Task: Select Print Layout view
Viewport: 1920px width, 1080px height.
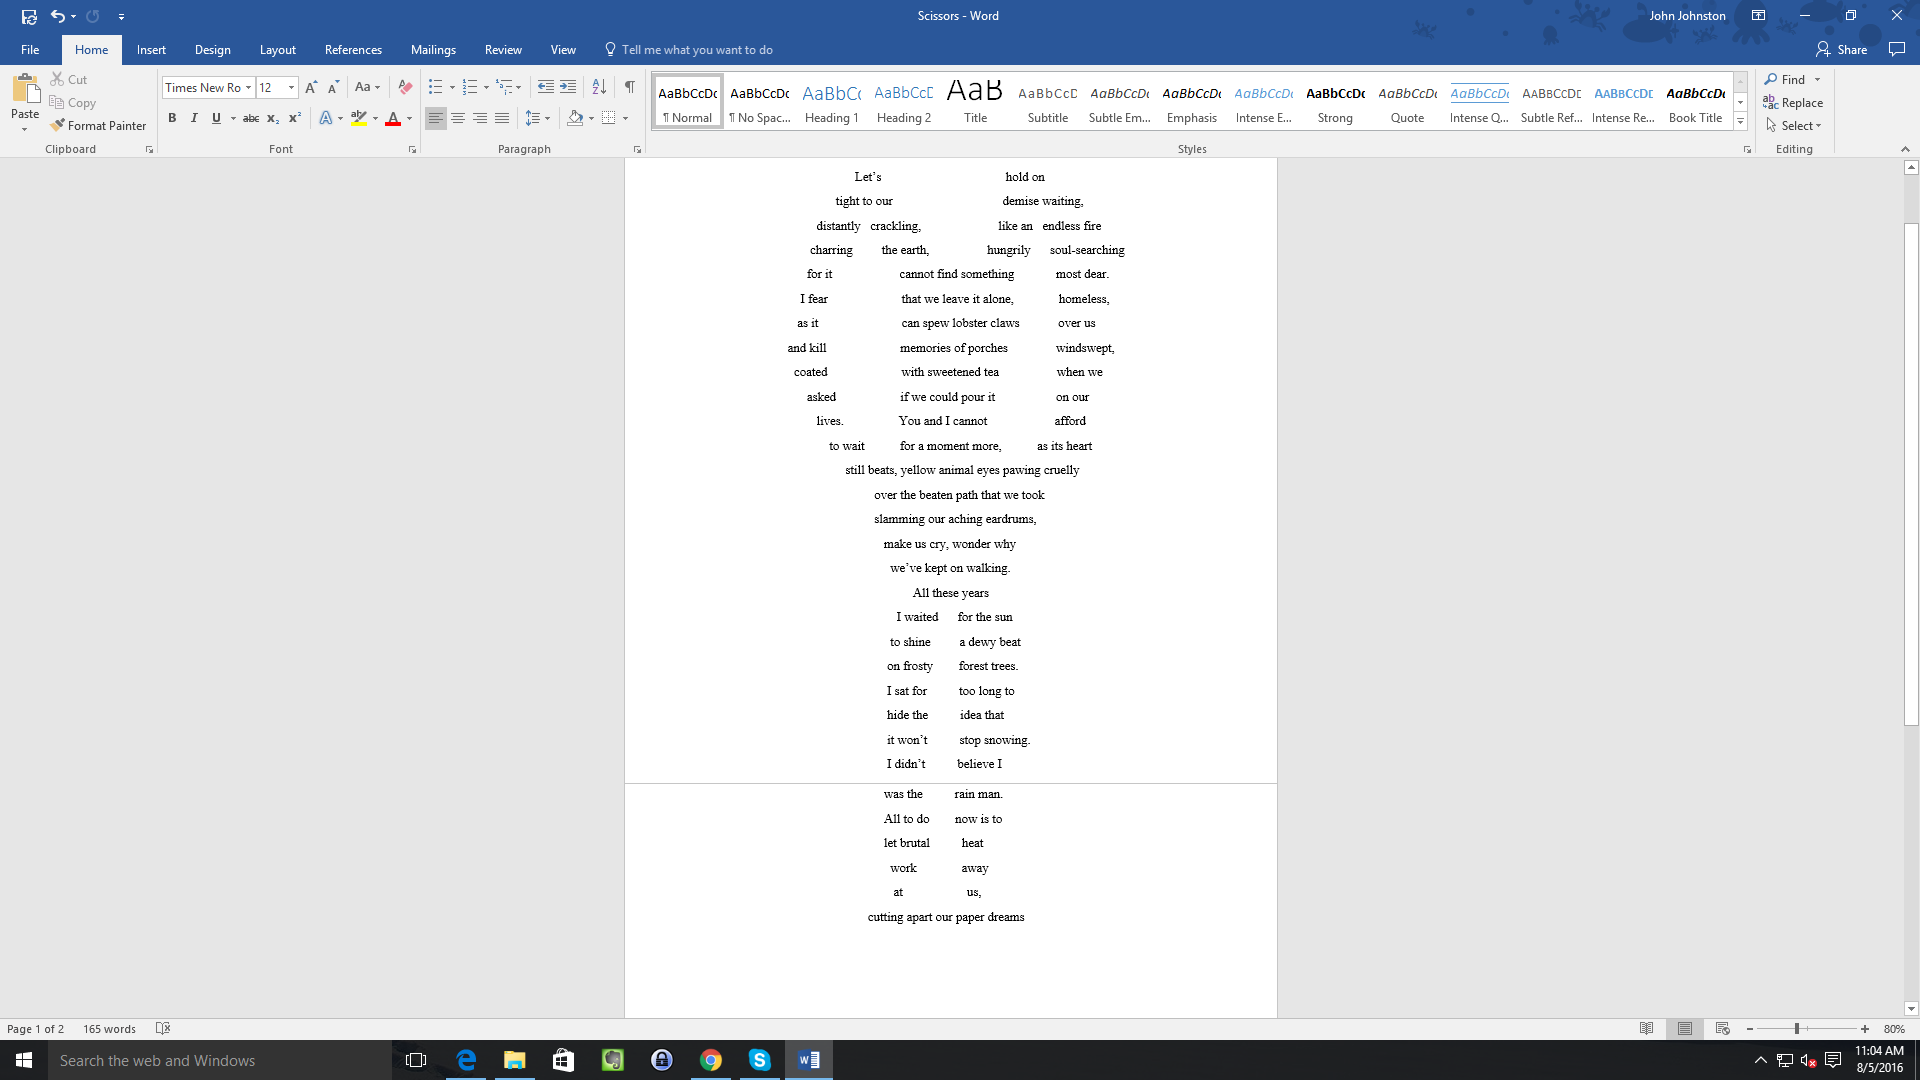Action: (1685, 1029)
